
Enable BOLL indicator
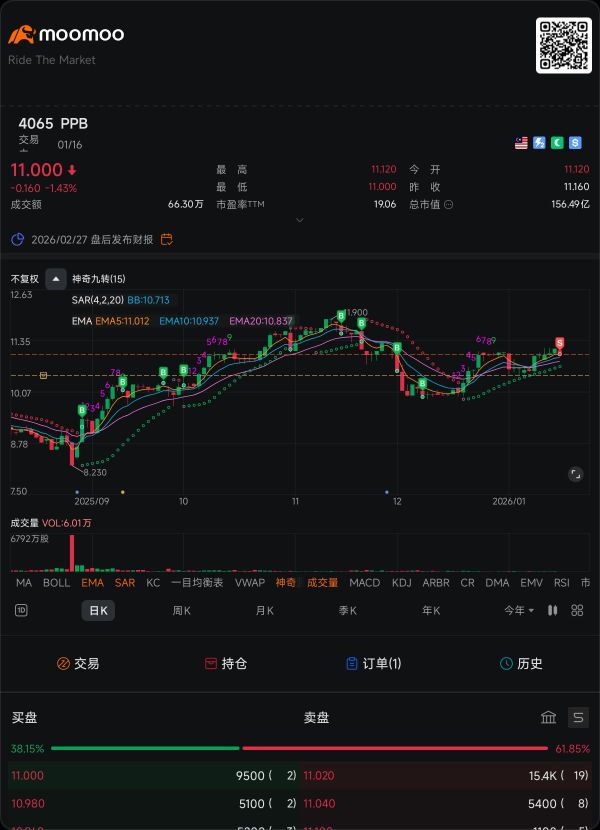click(57, 583)
